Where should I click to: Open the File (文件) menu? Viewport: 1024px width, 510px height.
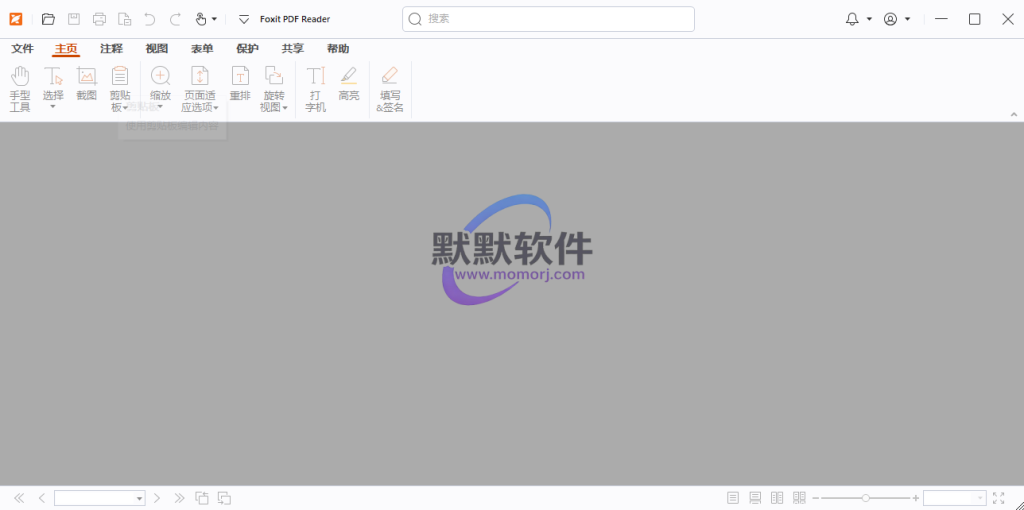pos(22,48)
